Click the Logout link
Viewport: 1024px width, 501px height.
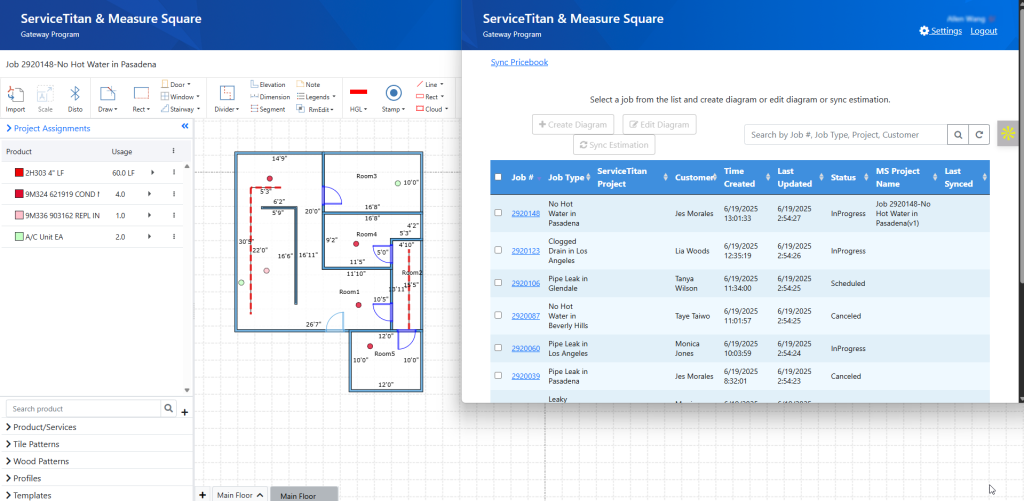tap(984, 31)
